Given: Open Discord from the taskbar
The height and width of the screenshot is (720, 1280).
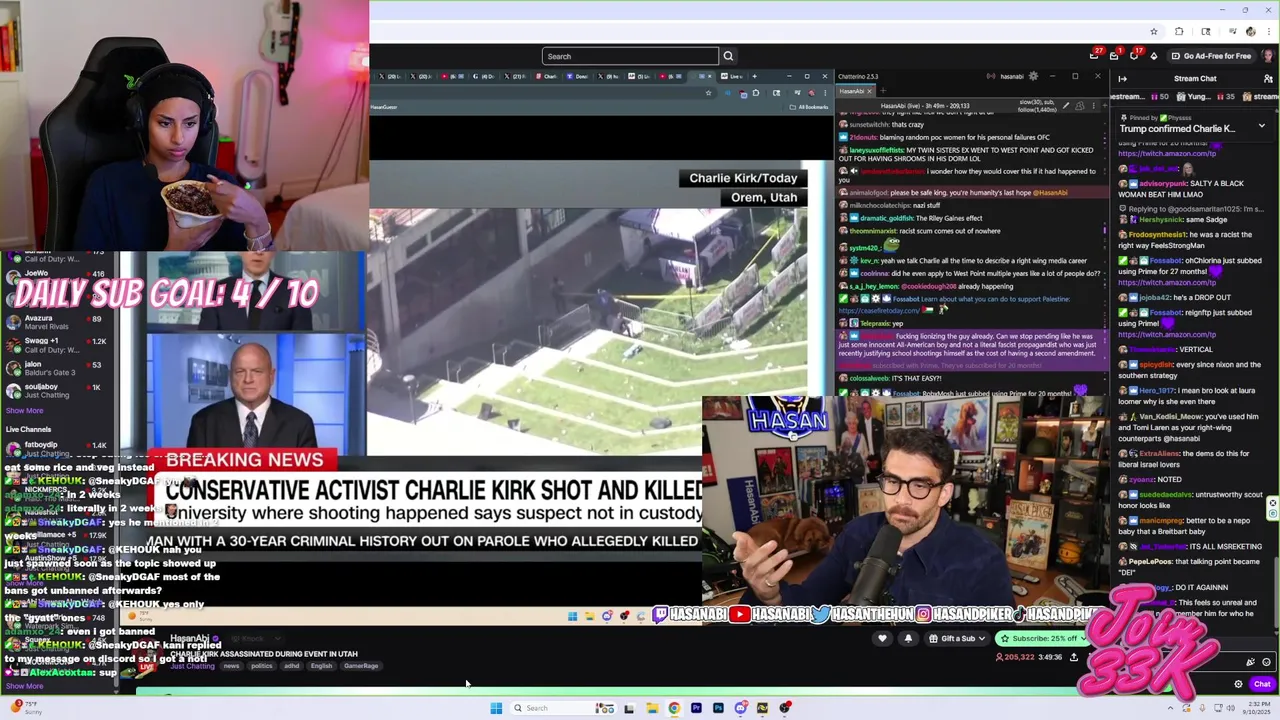Looking at the screenshot, I should (740, 708).
